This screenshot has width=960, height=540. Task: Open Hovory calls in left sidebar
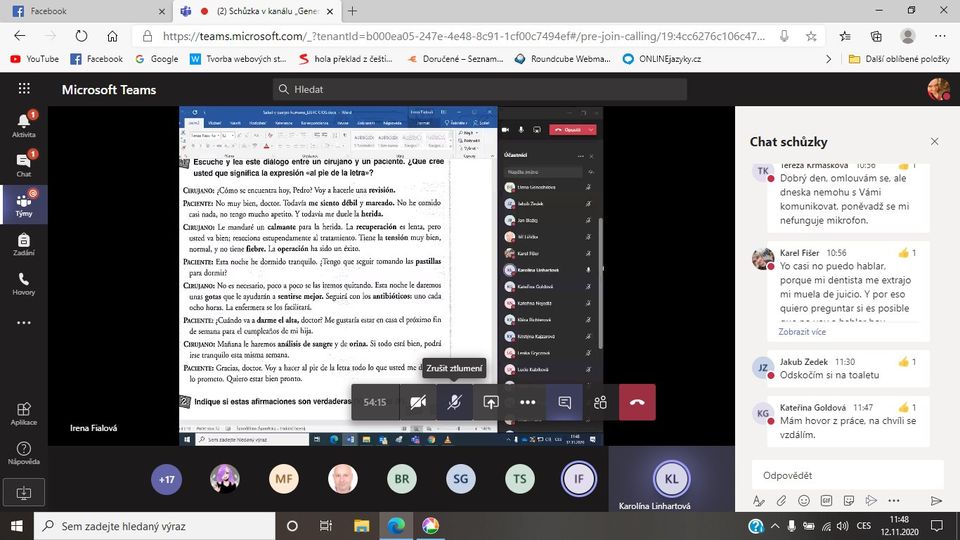[x=24, y=284]
